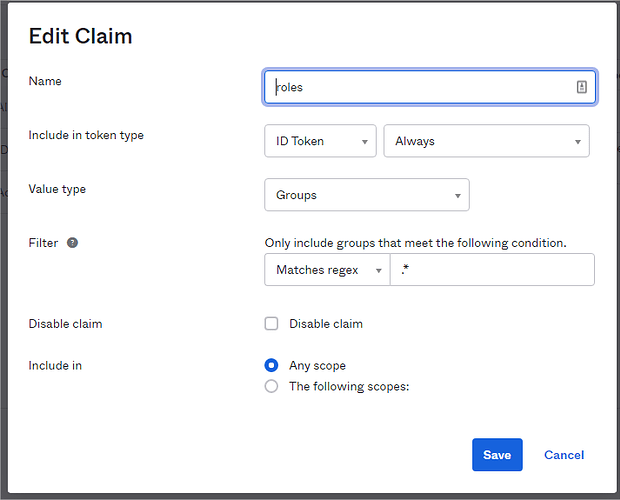Focus the Name input containing "roles"

tap(420, 87)
